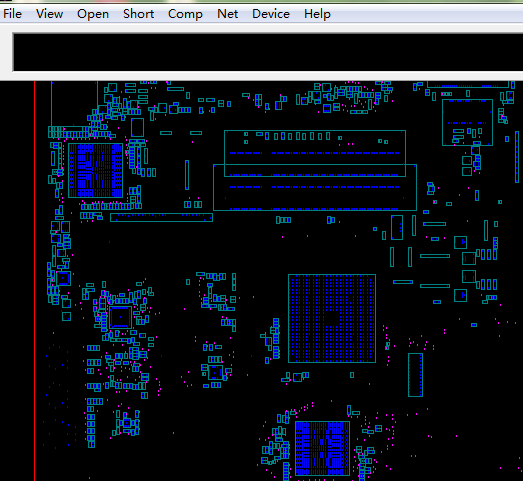Select the BGA chip cut off by the bottom edge
This screenshot has width=523, height=481.
click(322, 448)
